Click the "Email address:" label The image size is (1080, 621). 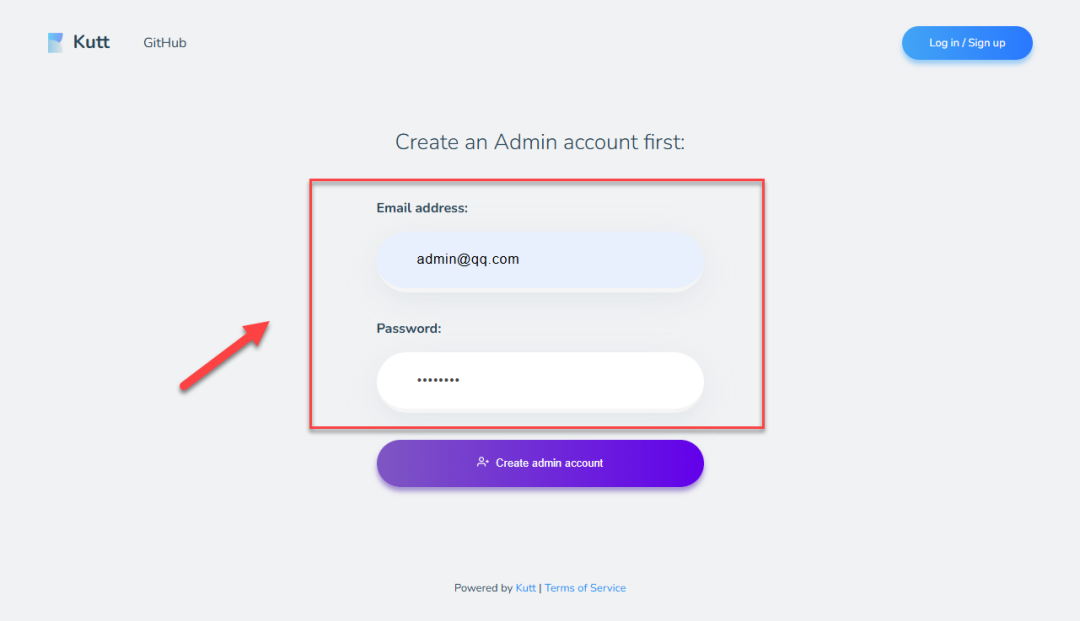coord(422,208)
